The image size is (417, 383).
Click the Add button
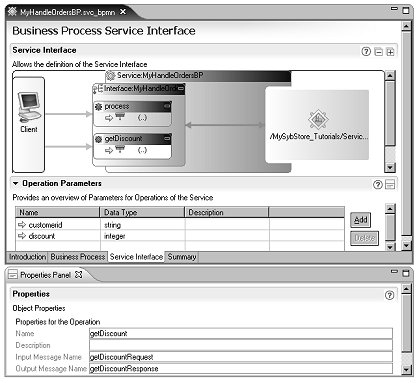[x=360, y=220]
